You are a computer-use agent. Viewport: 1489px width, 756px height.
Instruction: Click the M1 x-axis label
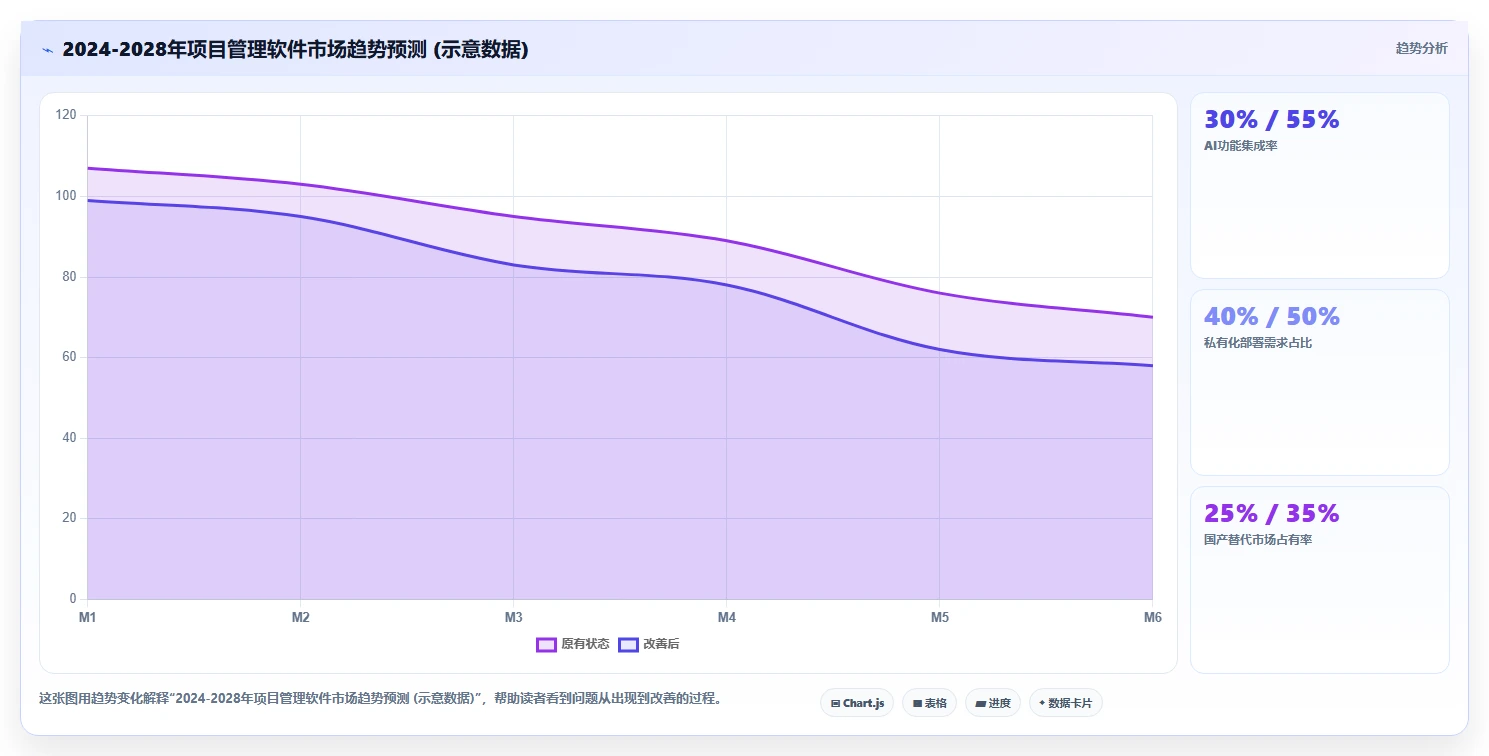tap(88, 618)
